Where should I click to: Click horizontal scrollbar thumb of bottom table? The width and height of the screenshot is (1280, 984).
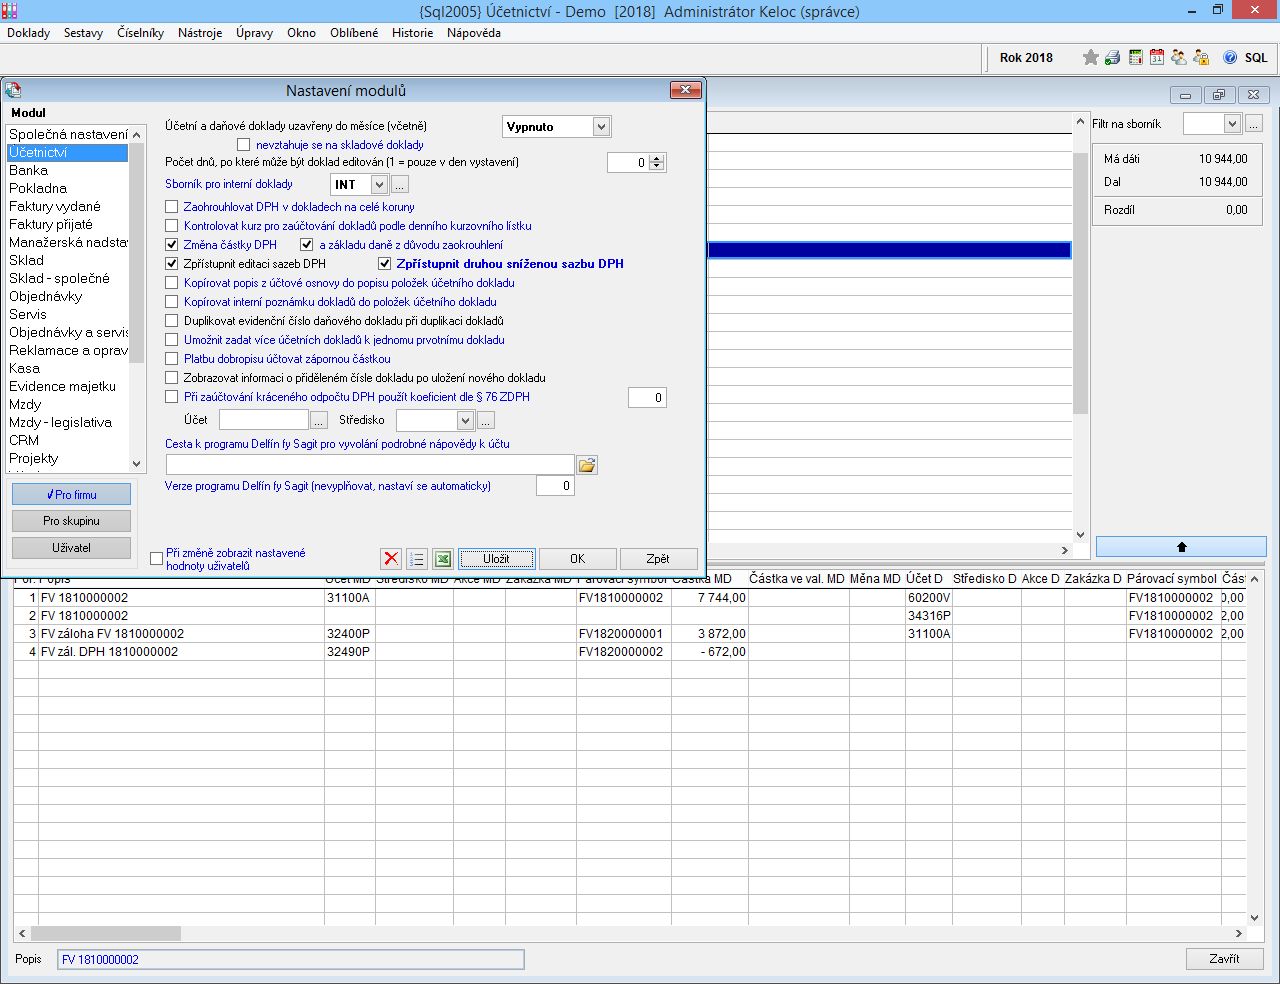click(106, 933)
